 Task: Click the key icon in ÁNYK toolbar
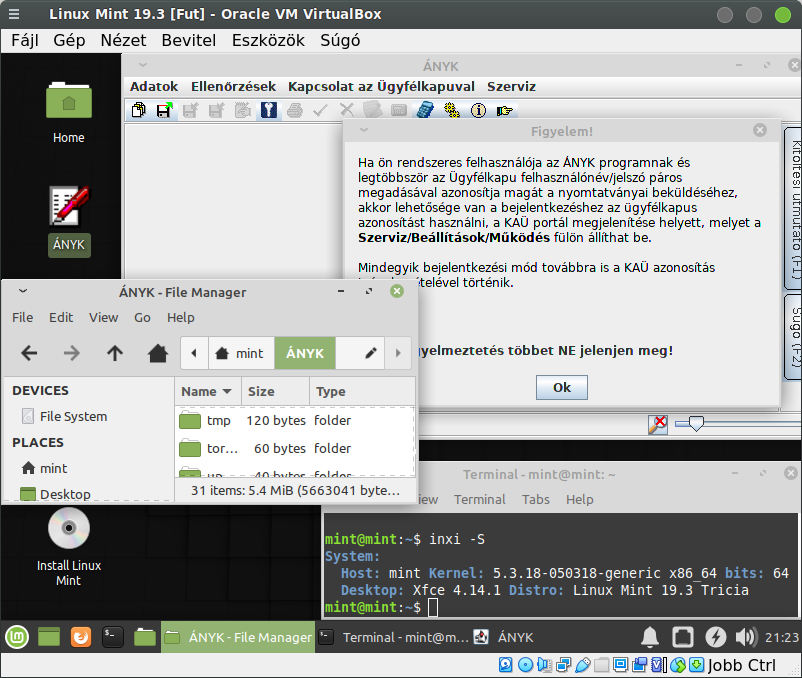point(269,110)
